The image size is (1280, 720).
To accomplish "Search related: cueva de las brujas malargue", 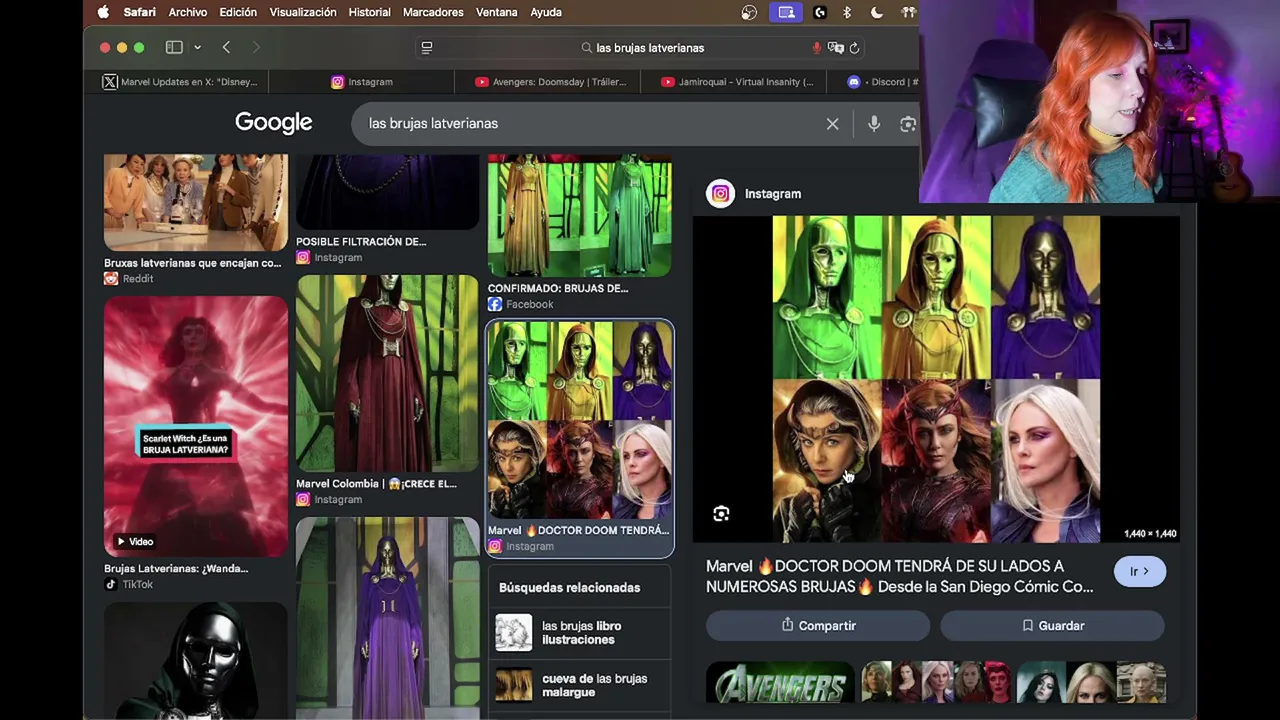I will coord(580,685).
